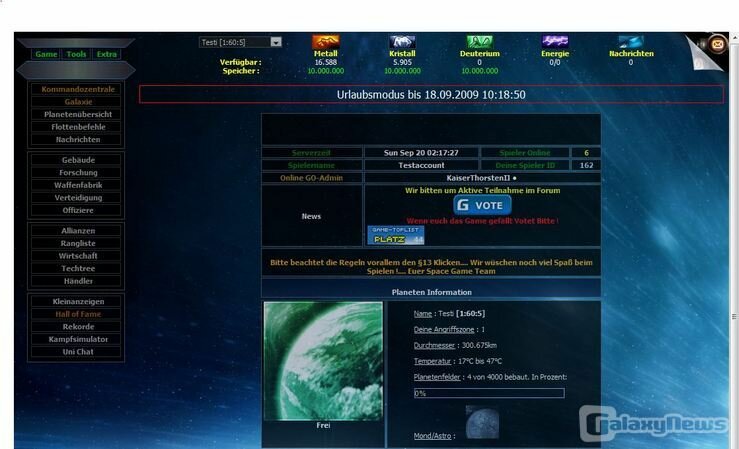Click the player ID value 162
This screenshot has height=449, width=739.
coord(586,165)
